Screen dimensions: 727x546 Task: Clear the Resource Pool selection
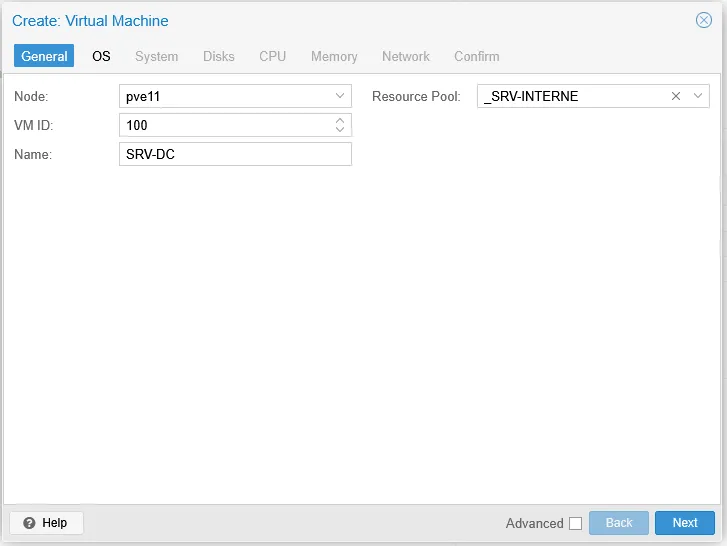[x=676, y=97]
